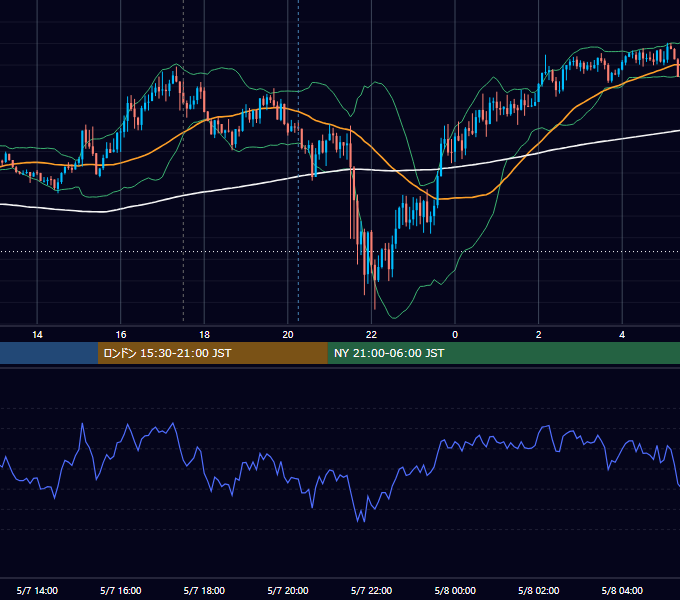Click the 18 hour axis label
Screen dimensions: 680x600
pos(204,335)
